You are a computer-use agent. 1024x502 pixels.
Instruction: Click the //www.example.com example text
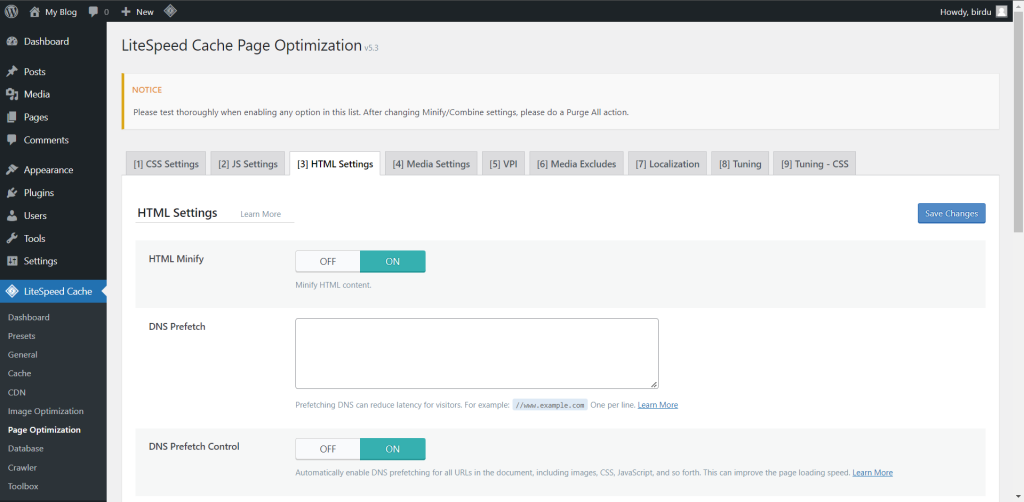(550, 405)
